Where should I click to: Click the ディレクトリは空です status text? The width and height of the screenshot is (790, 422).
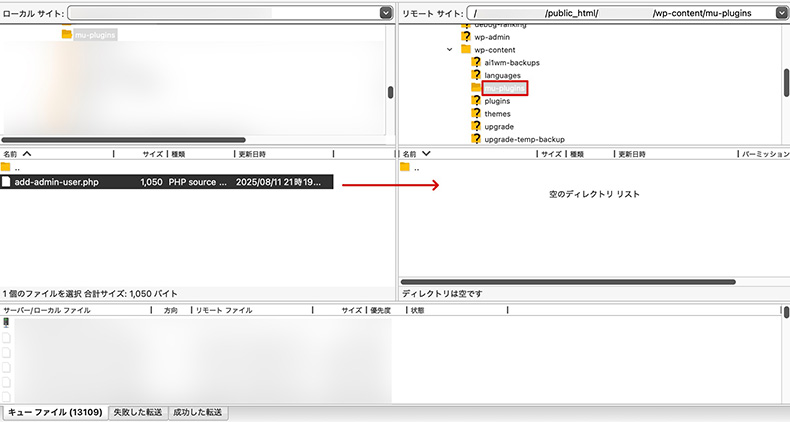(442, 294)
